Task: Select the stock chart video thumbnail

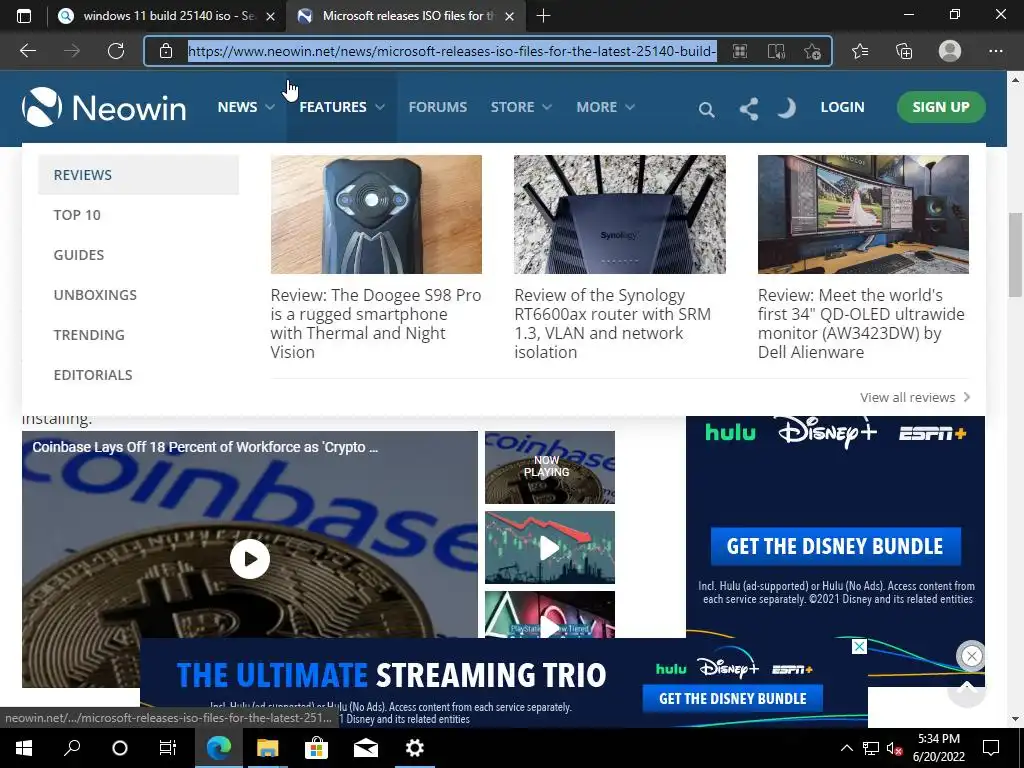Action: (x=549, y=547)
